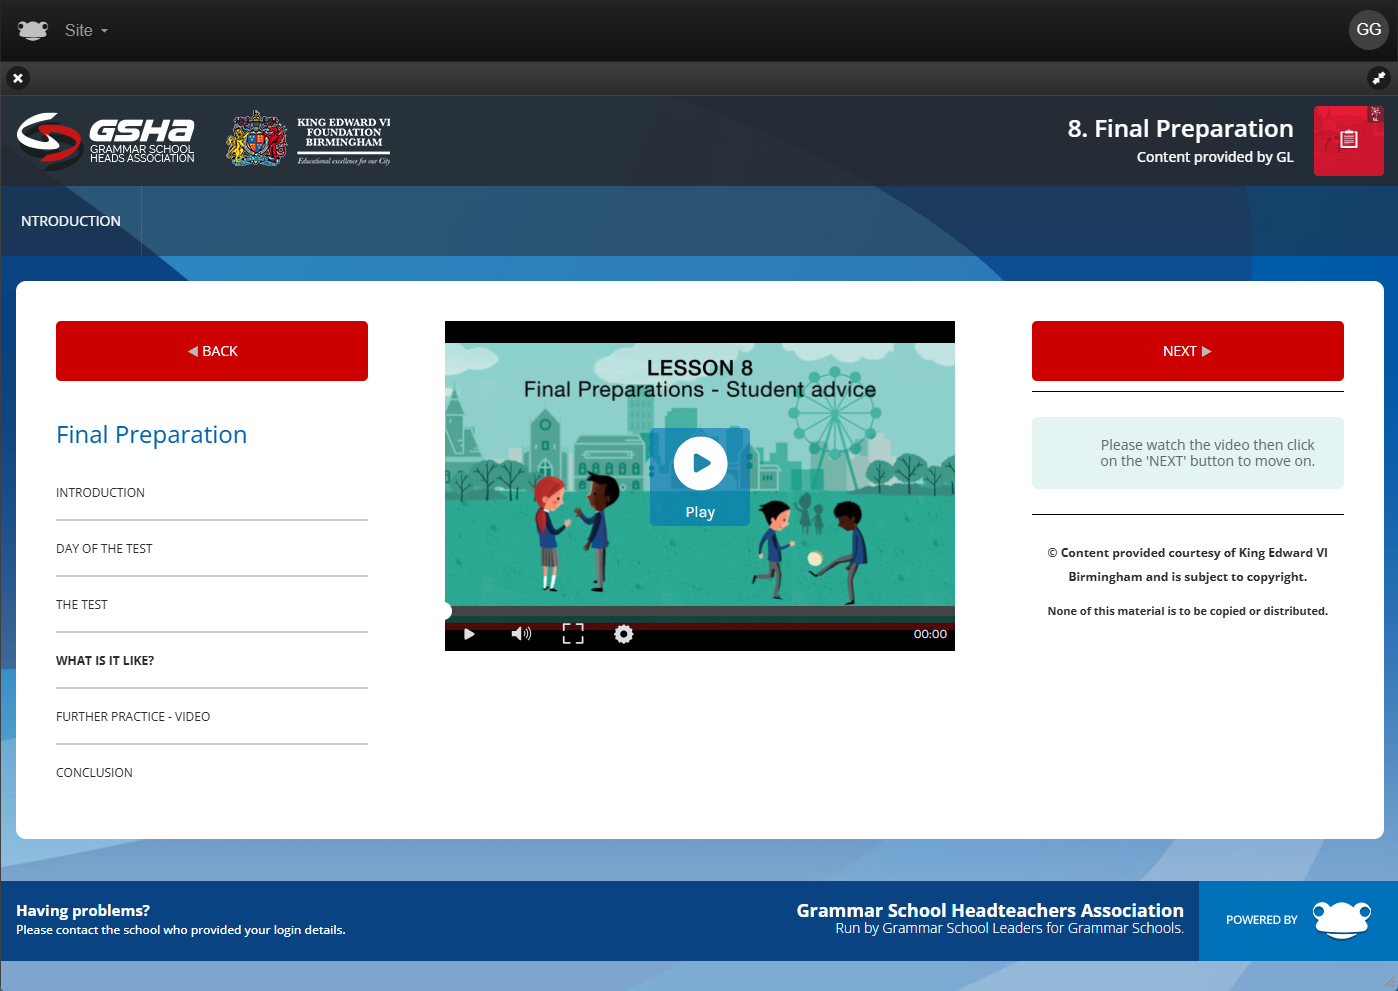Screen dimensions: 1398x991
Task: Click the expand arrows icon below the avatar
Action: pyautogui.click(x=1380, y=78)
